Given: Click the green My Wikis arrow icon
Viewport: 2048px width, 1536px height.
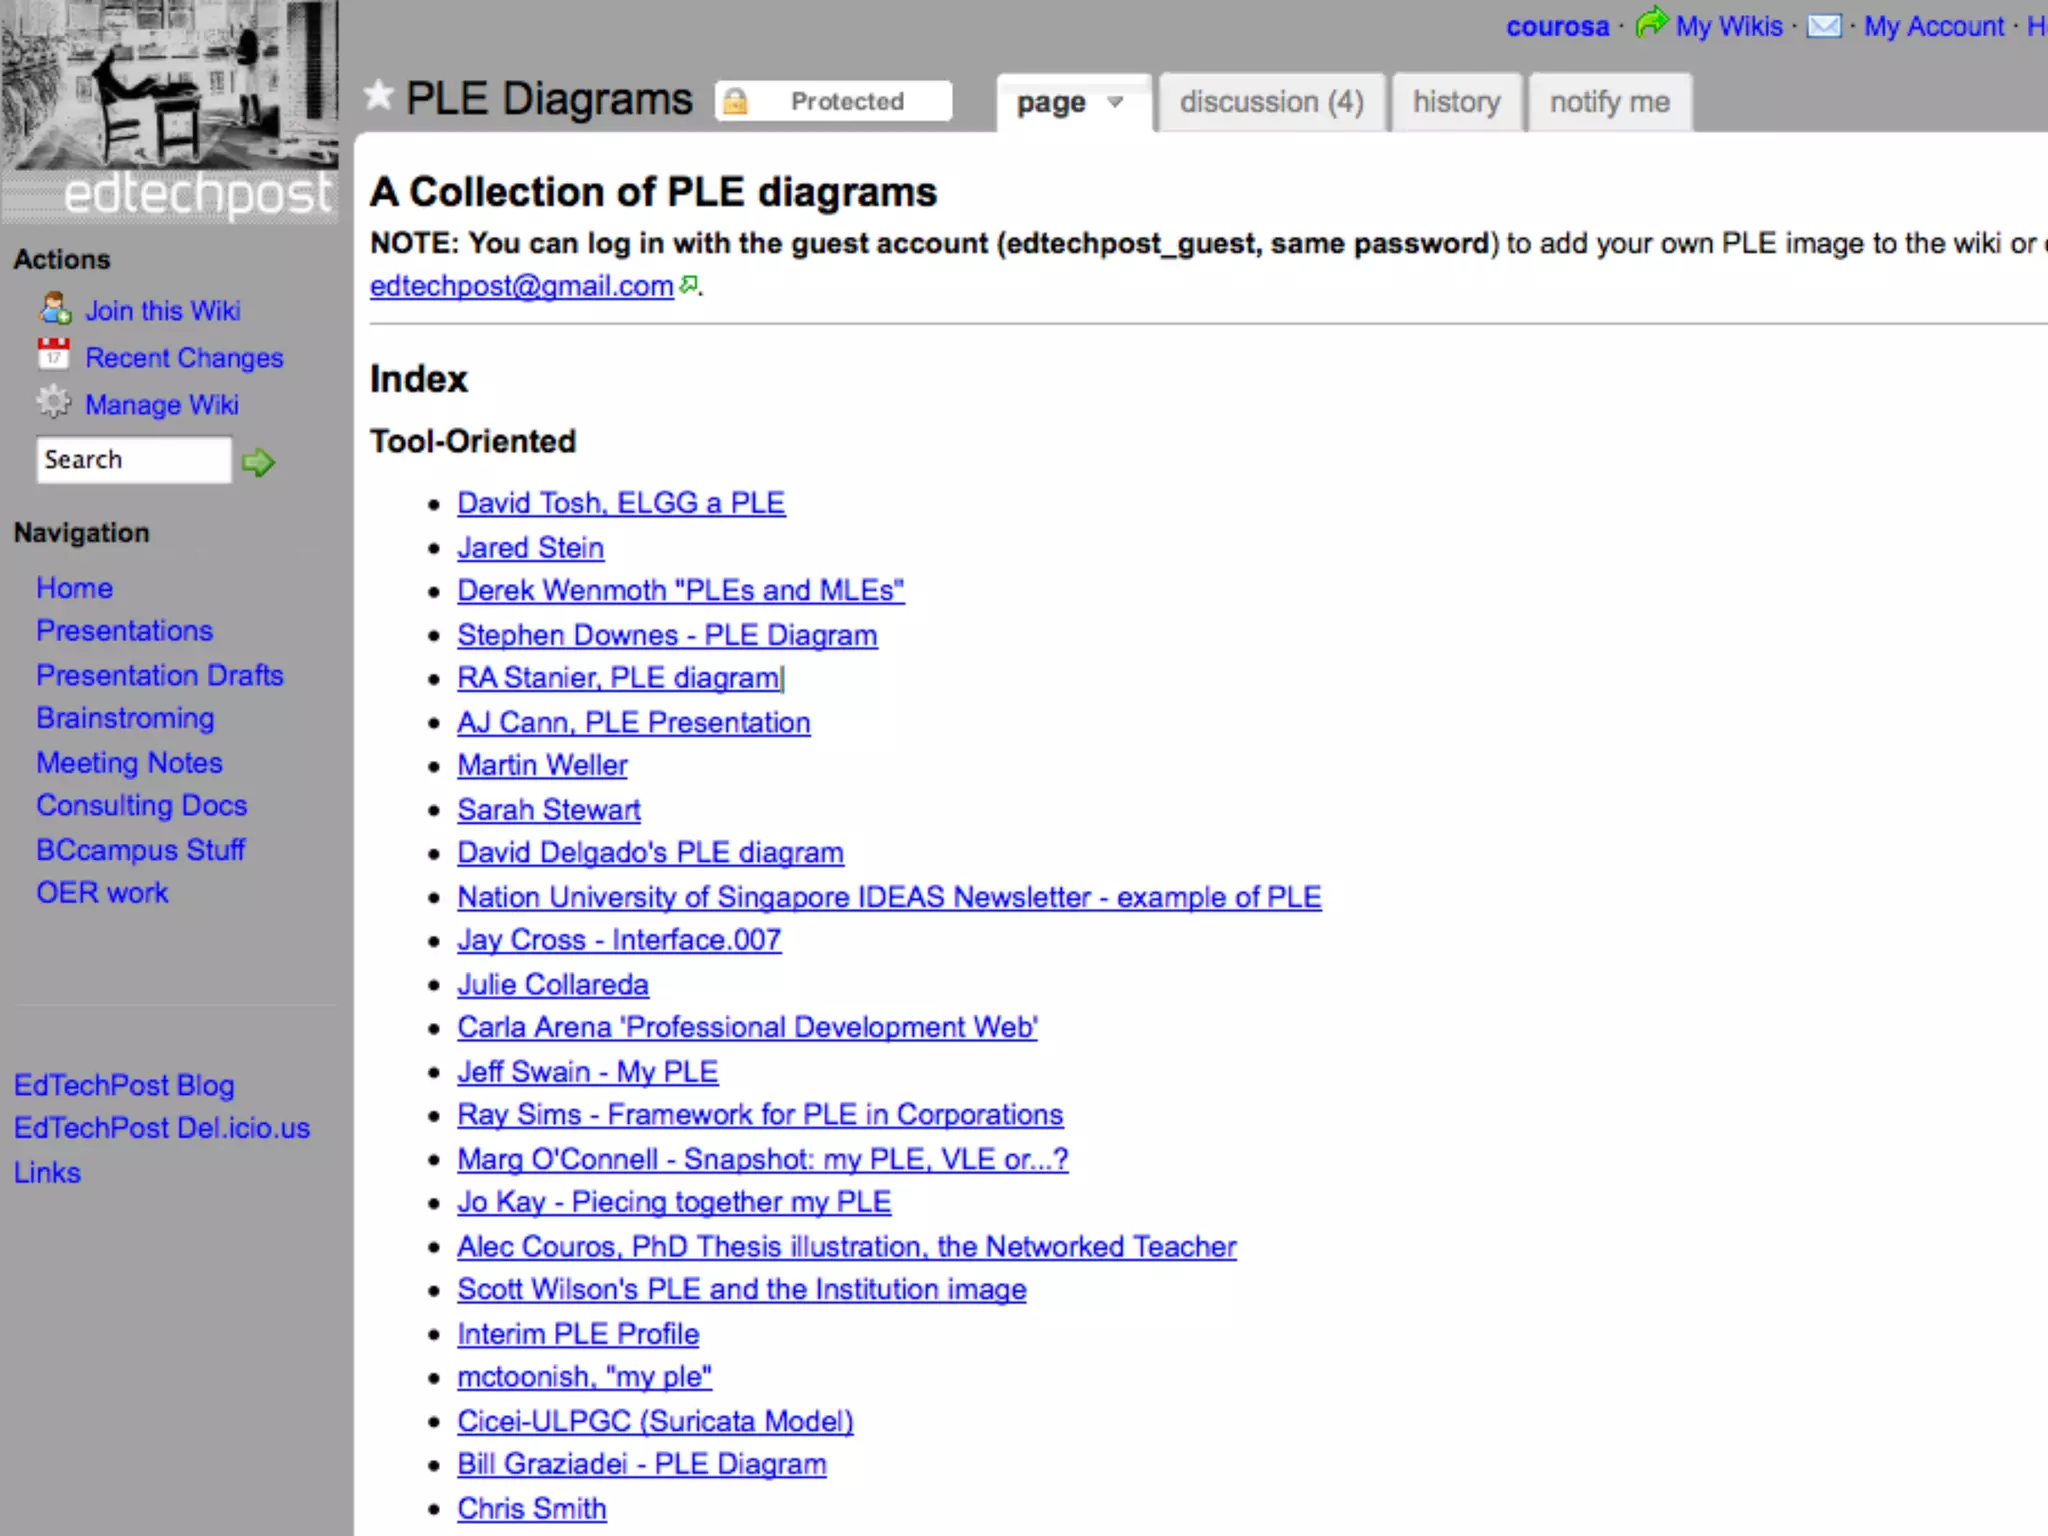Looking at the screenshot, I should point(1652,22).
